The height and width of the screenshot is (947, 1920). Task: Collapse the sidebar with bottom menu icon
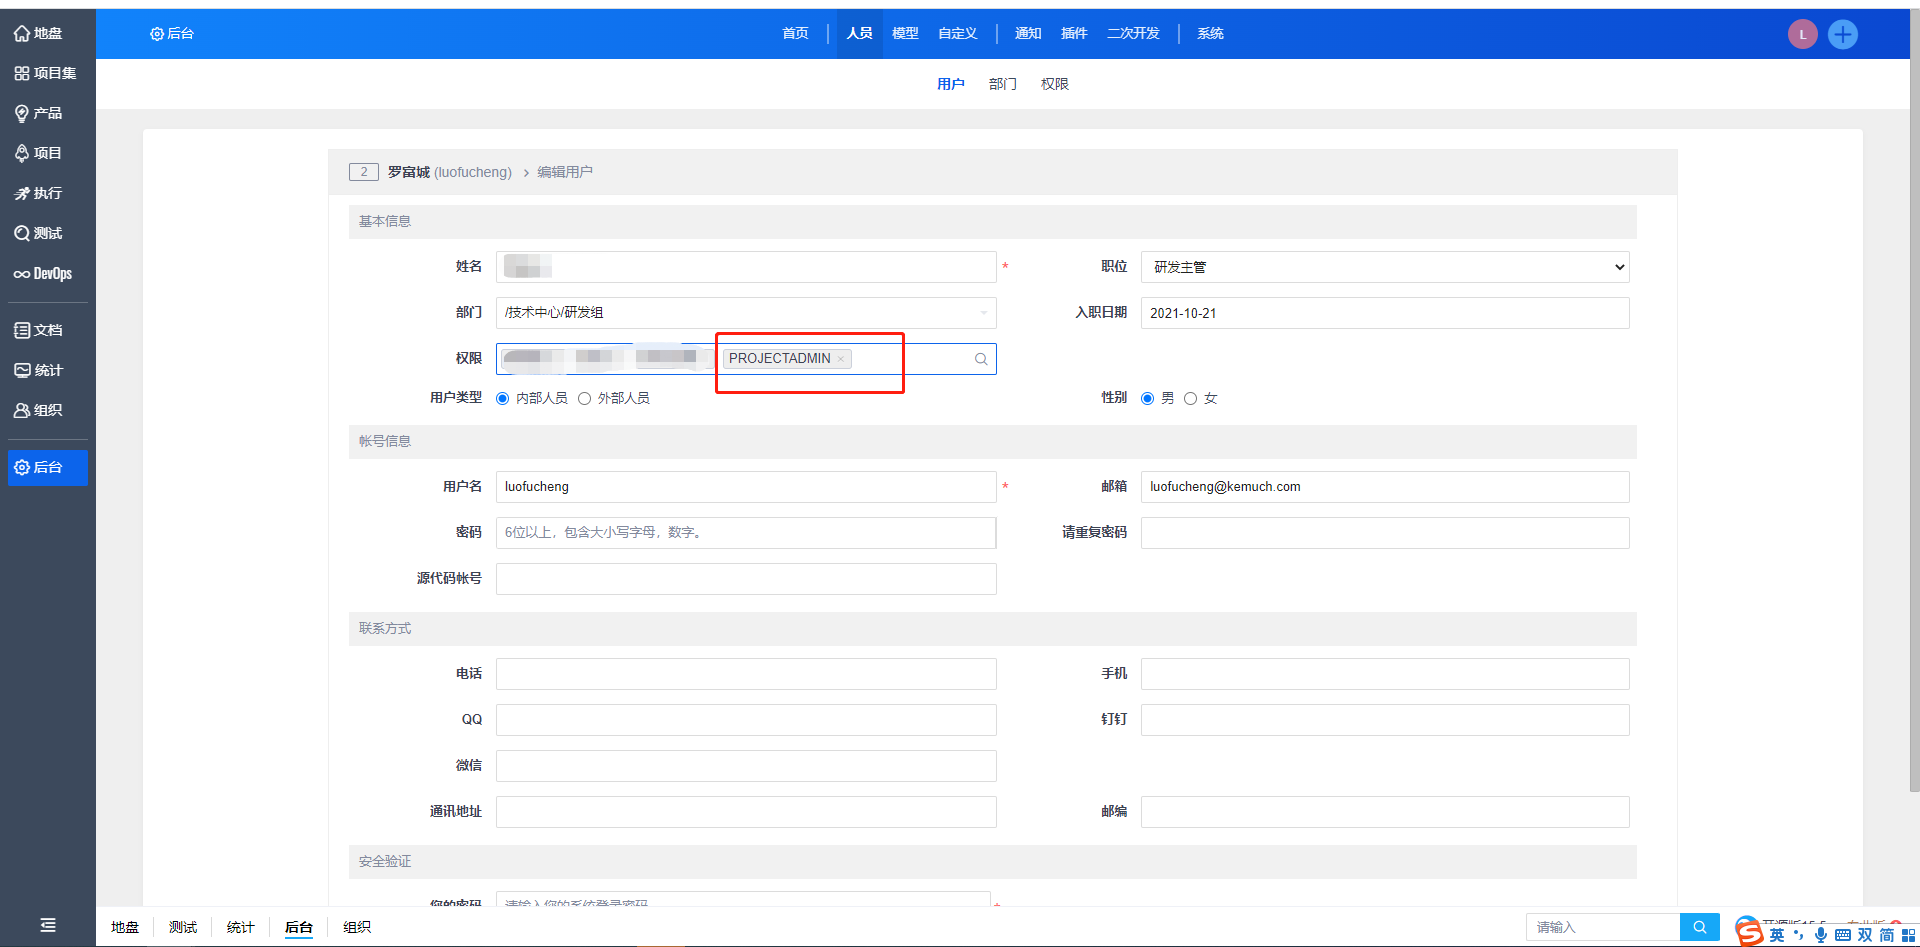click(47, 925)
